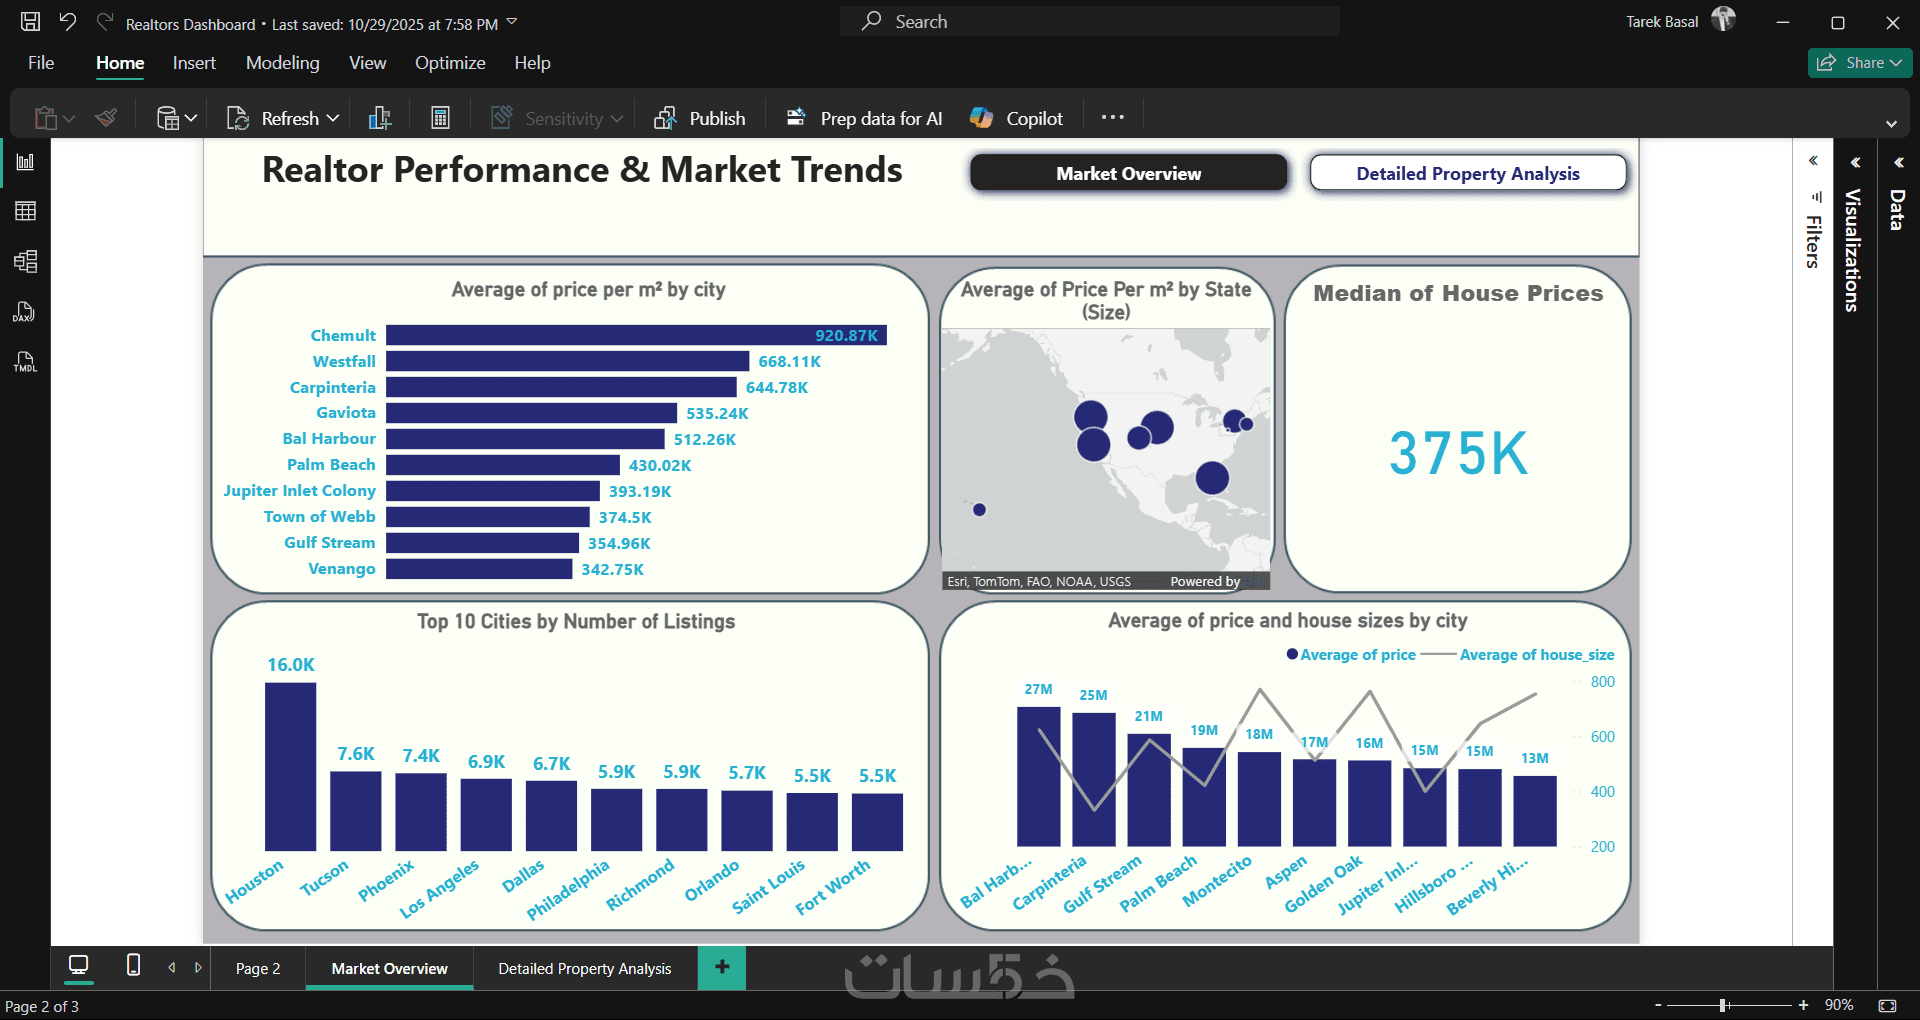Expand the Get data dropdown arrow

click(x=191, y=119)
